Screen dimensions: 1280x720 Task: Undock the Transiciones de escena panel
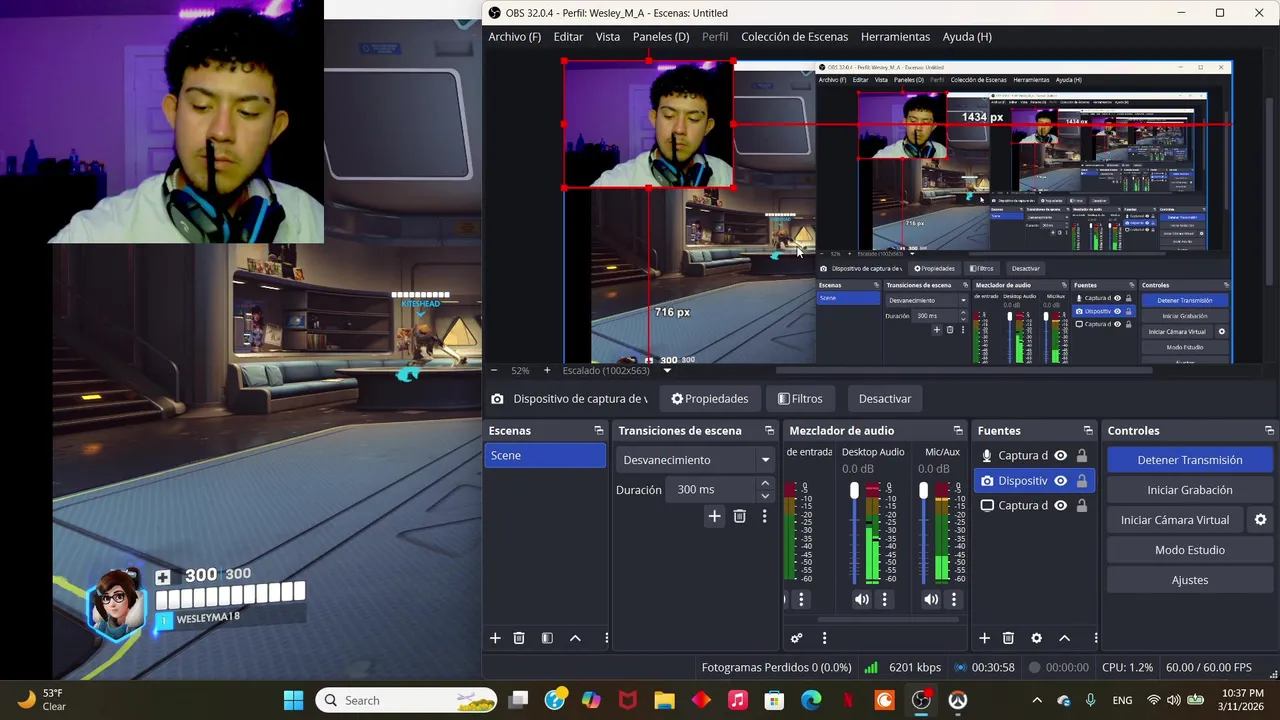pos(769,431)
